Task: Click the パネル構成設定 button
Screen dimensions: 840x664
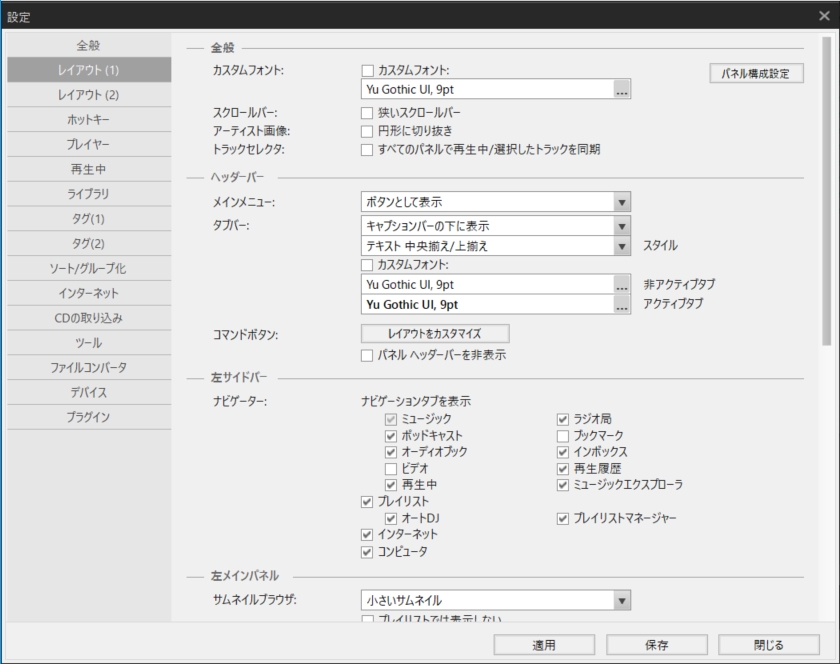Action: tap(759, 73)
